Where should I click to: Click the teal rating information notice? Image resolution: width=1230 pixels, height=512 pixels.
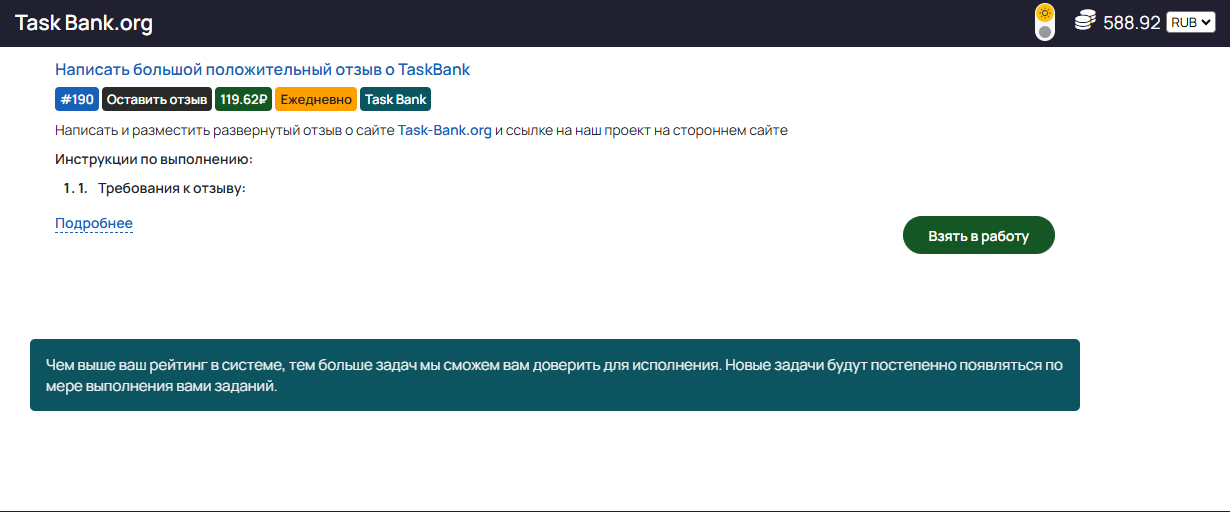(x=555, y=375)
